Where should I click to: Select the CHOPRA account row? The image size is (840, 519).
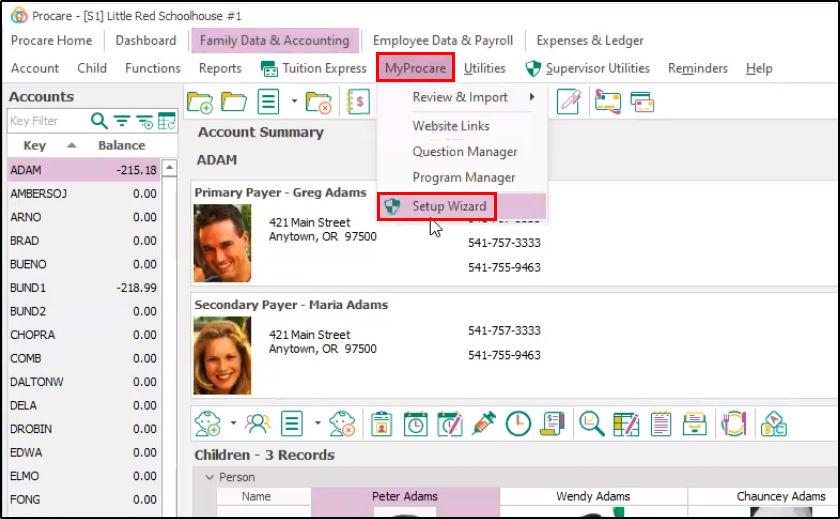pos(84,335)
